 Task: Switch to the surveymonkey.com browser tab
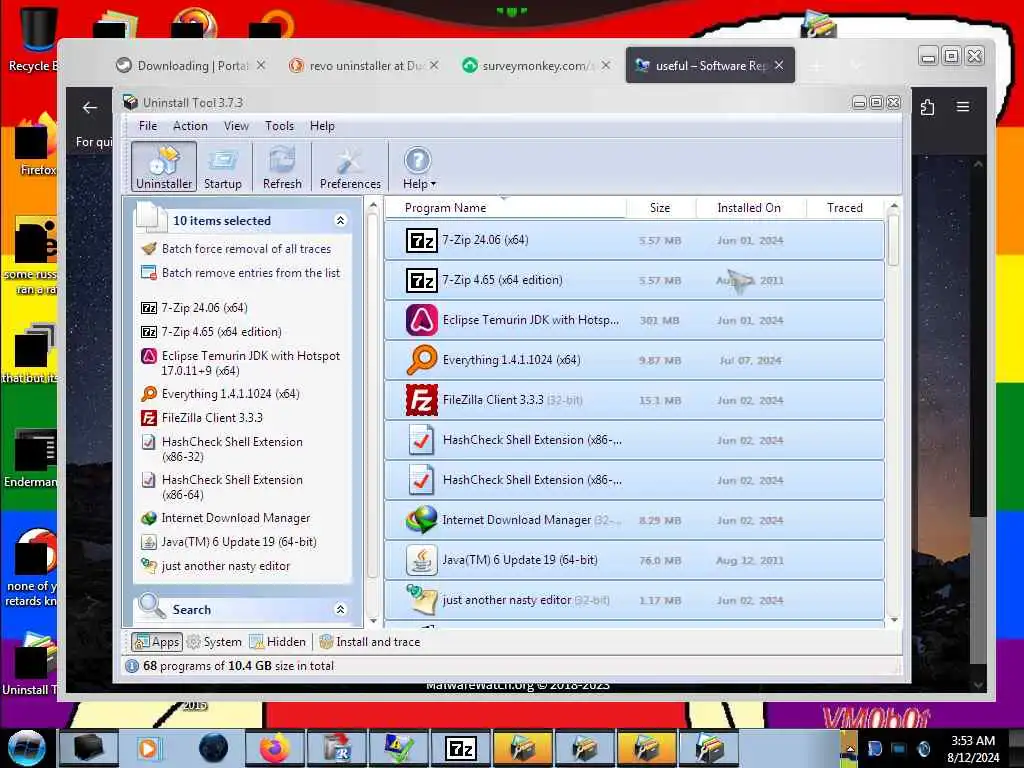coord(537,65)
